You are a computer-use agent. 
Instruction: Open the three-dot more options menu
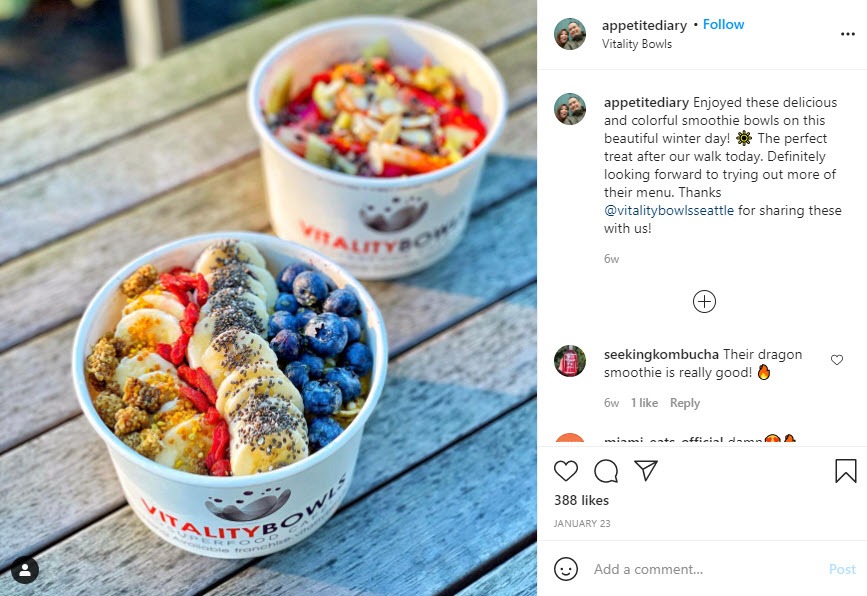click(x=848, y=34)
